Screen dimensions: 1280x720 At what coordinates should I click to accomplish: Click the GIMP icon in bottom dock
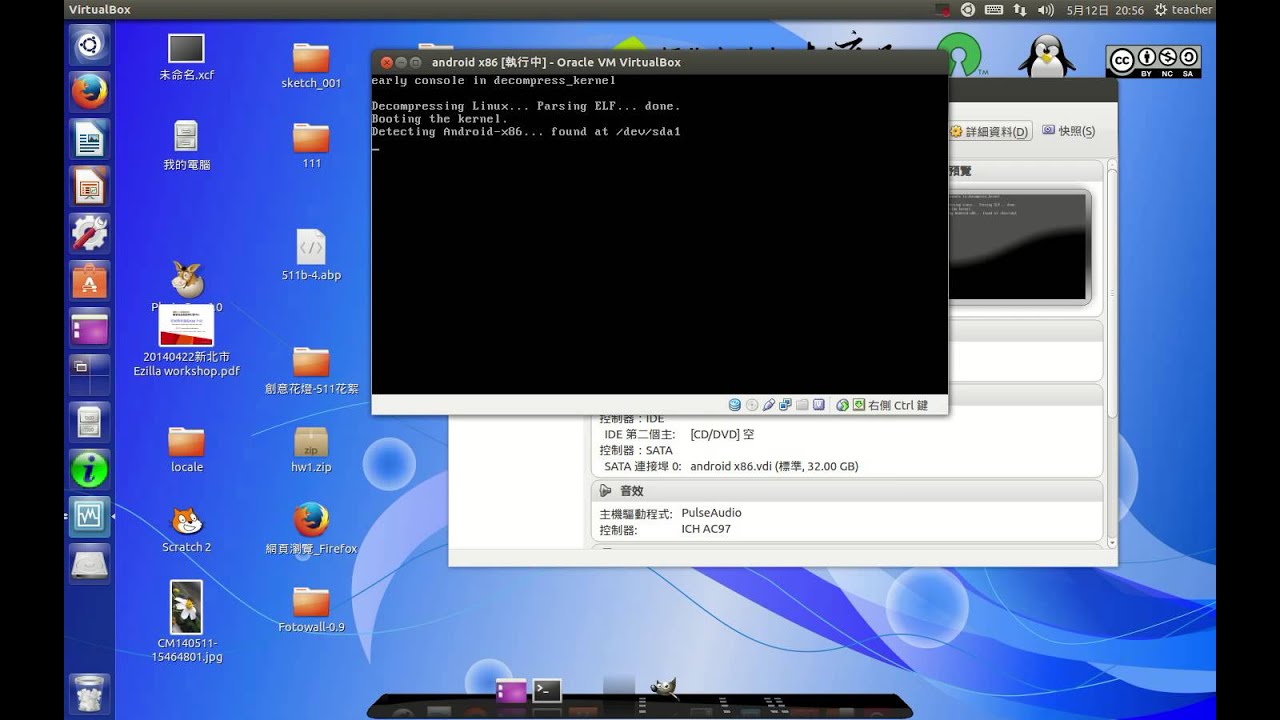663,688
